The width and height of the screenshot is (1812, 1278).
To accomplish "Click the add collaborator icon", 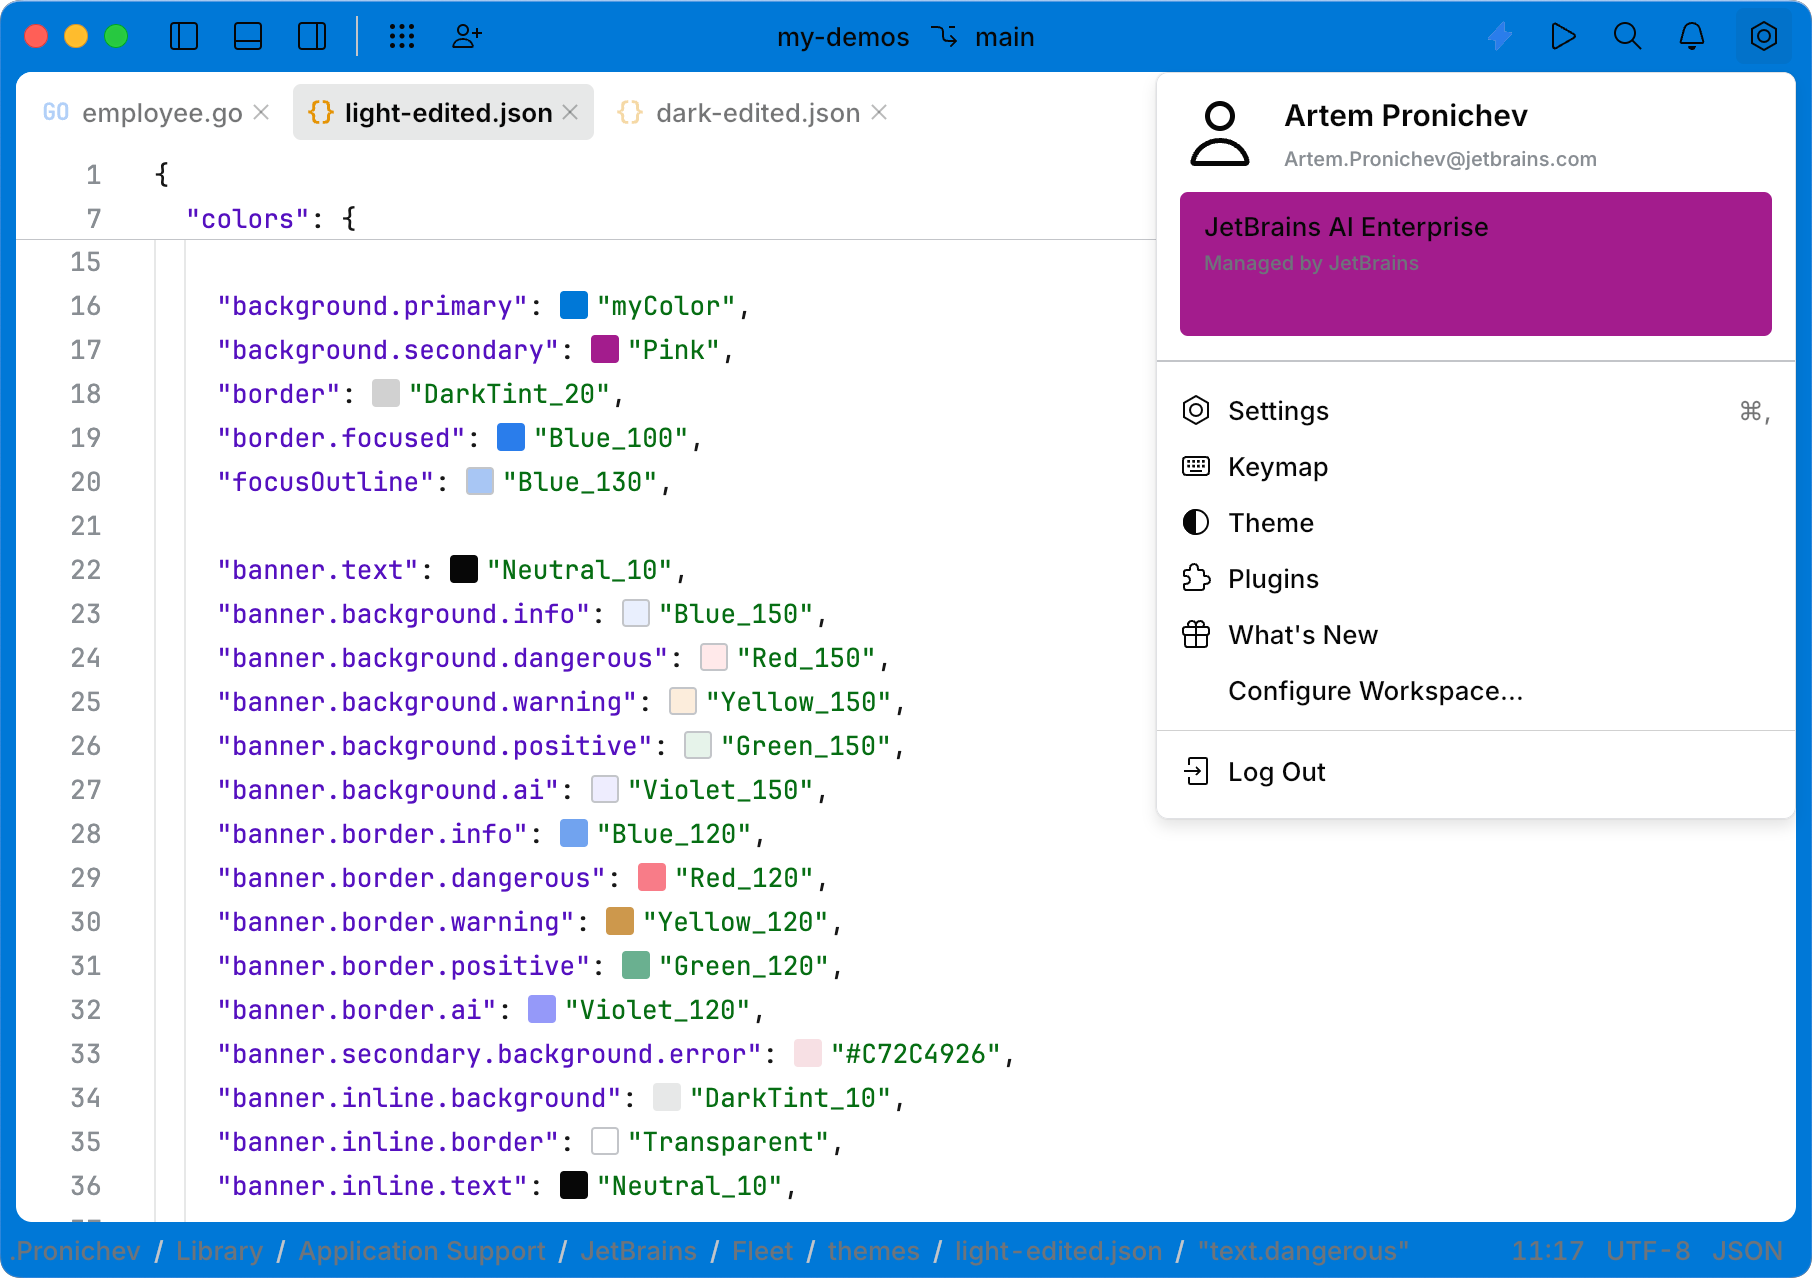I will coord(466,37).
